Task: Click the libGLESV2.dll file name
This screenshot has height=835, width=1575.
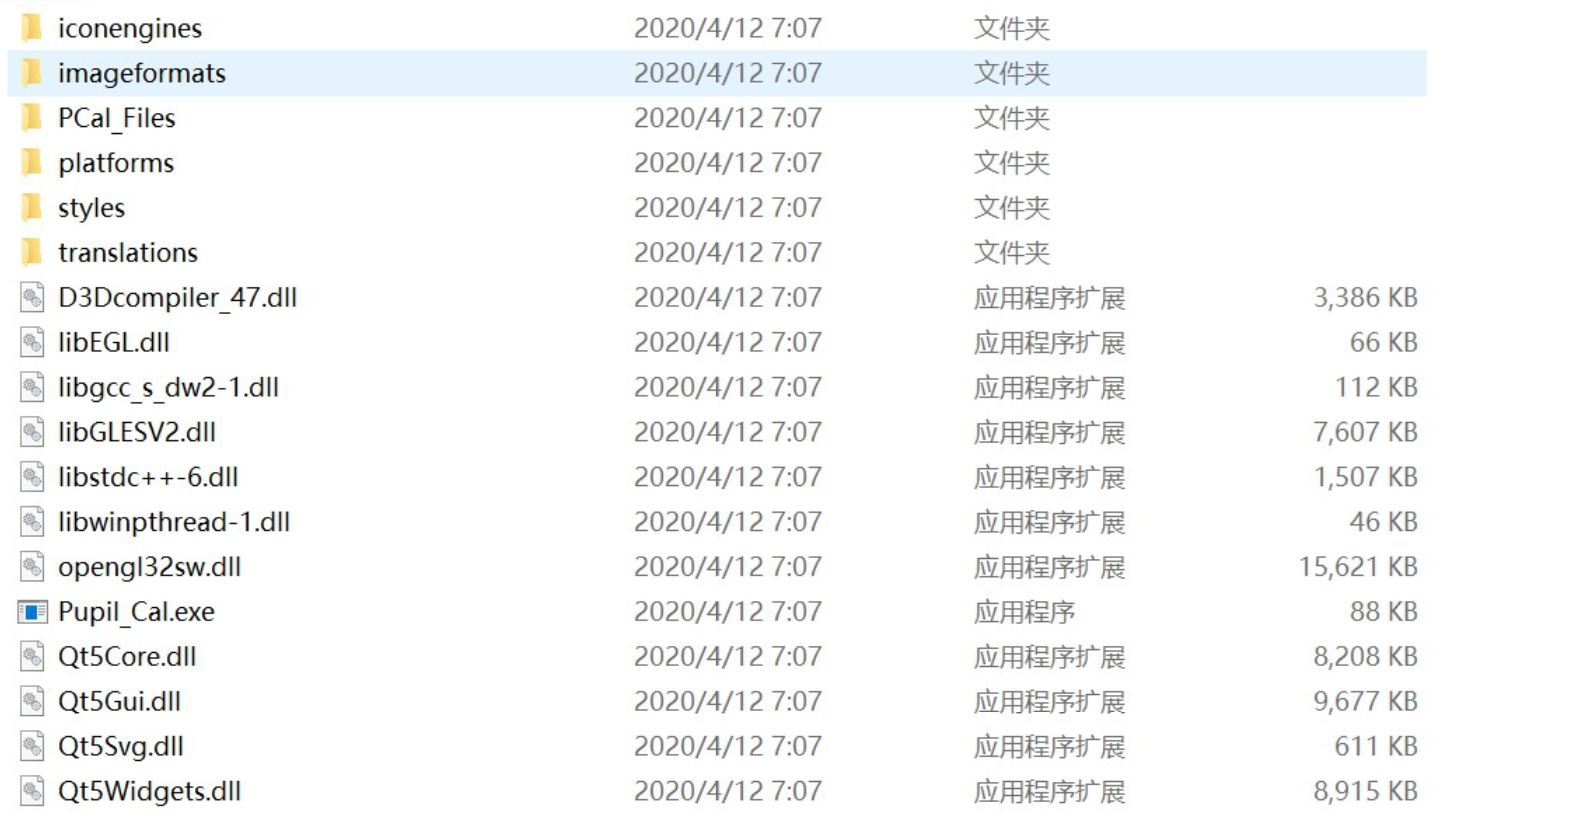Action: tap(137, 432)
